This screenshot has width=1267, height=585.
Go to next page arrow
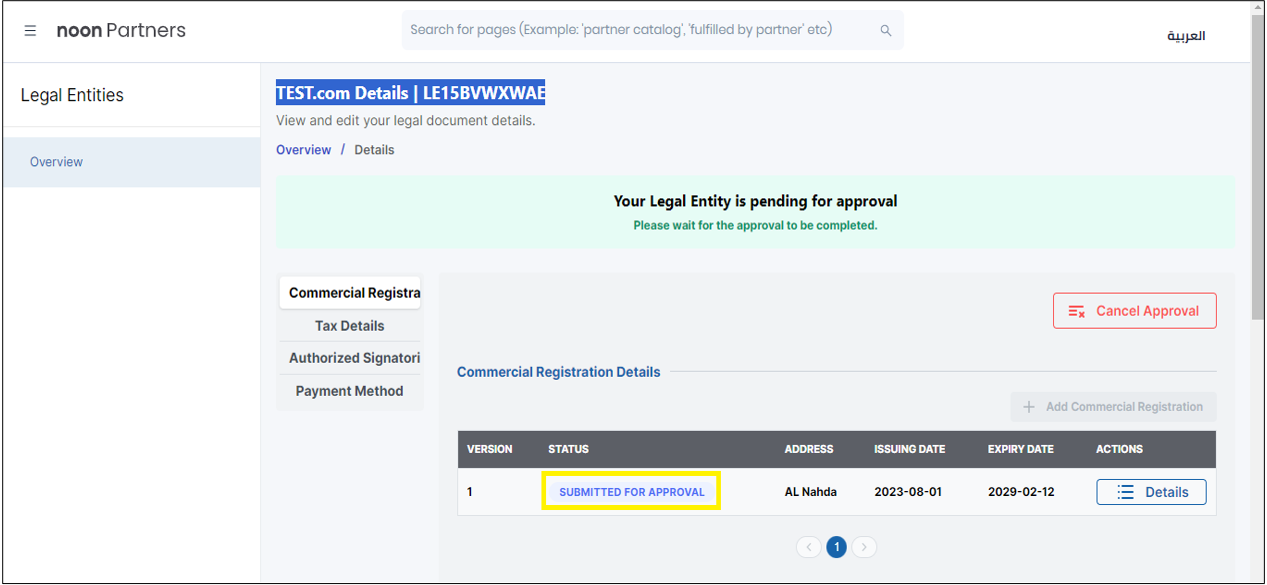coord(865,547)
